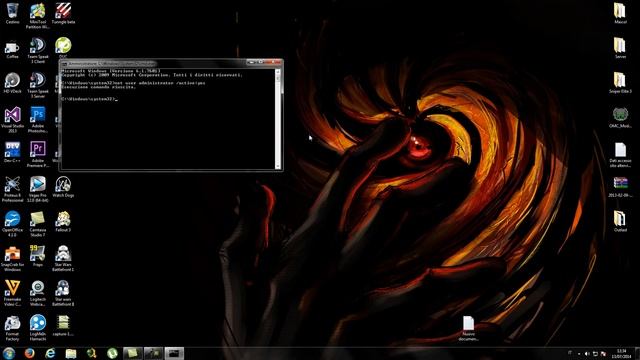Select the Dev-C++ desktop shortcut

tap(12, 152)
